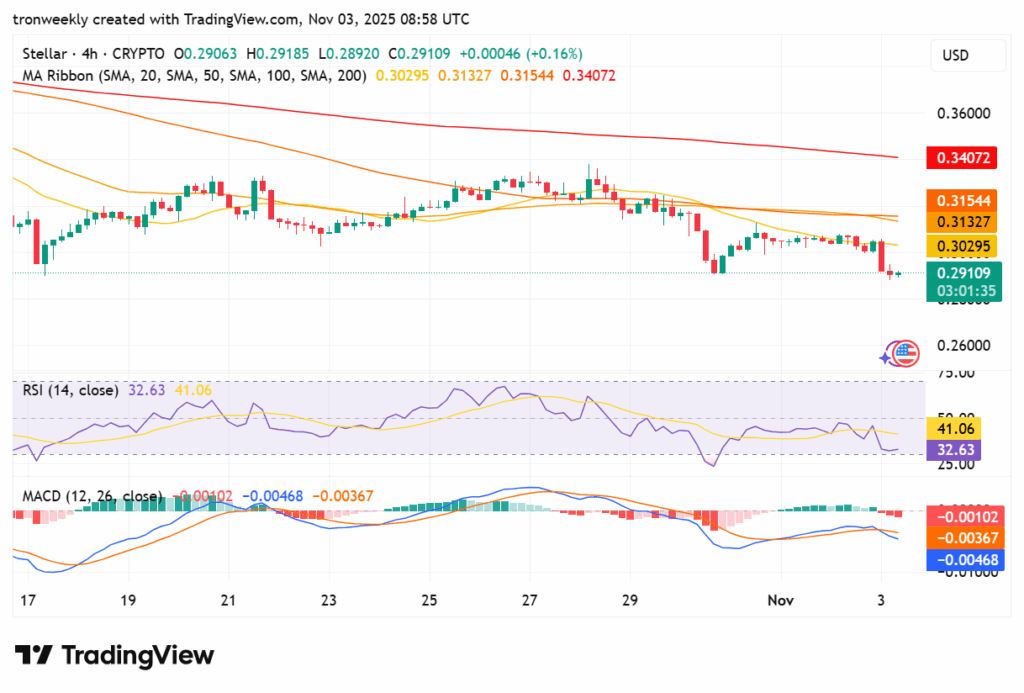Click the orange 0.31544 SMA 100 price tag
The height and width of the screenshot is (693, 1024).
[x=965, y=199]
